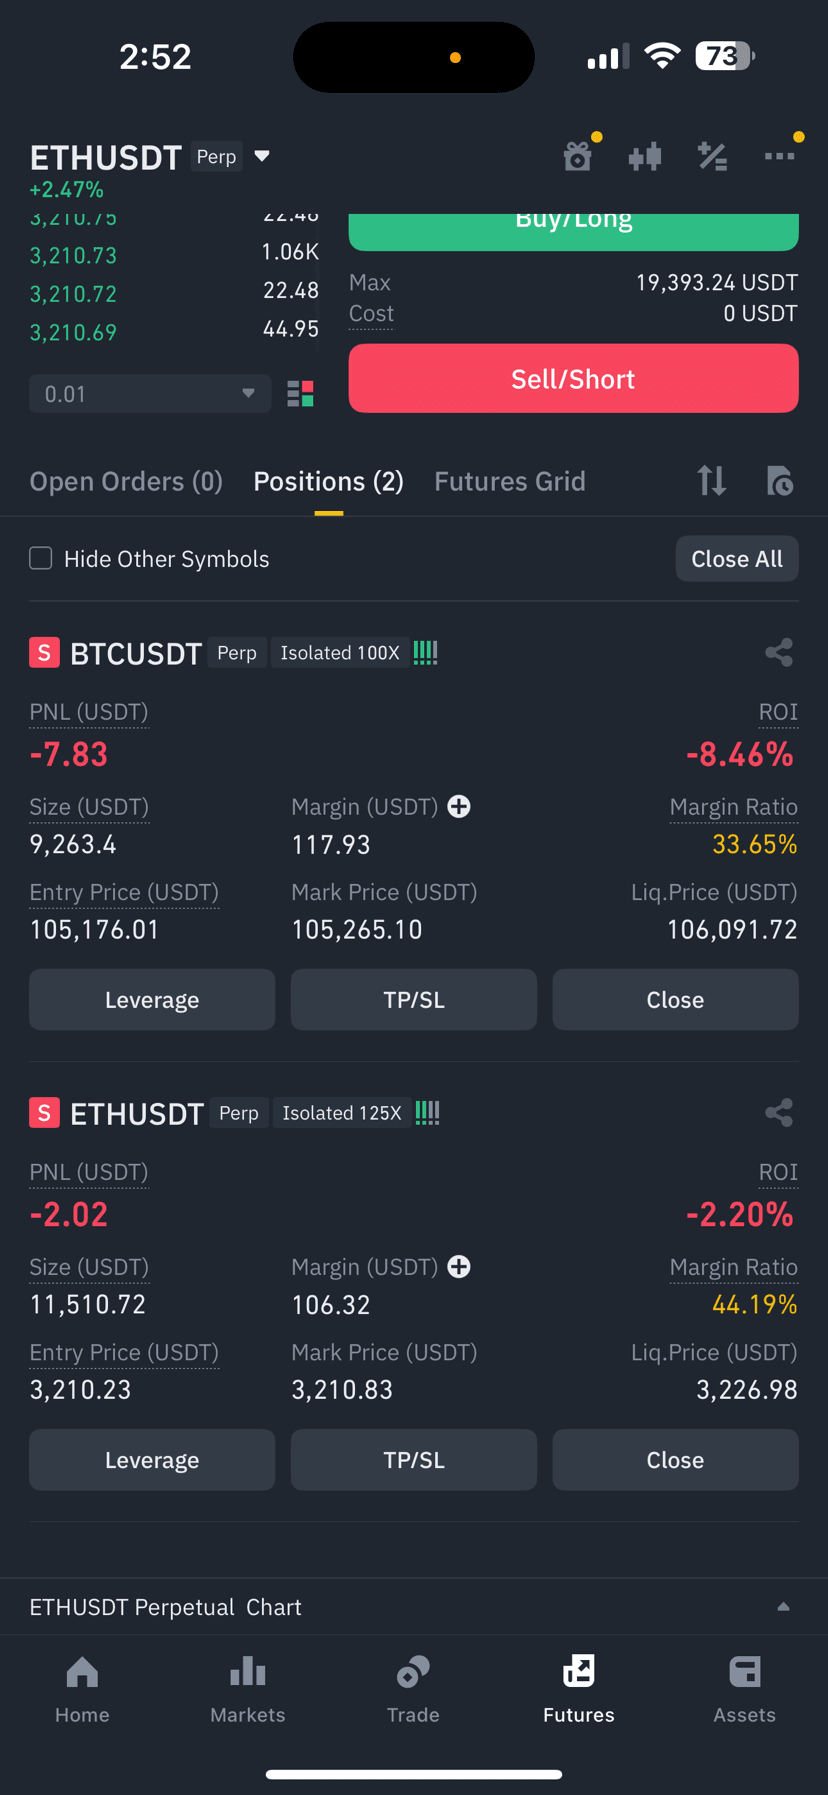Image resolution: width=828 pixels, height=1795 pixels.
Task: Add margin to the BTCUSDT position
Action: (x=459, y=806)
